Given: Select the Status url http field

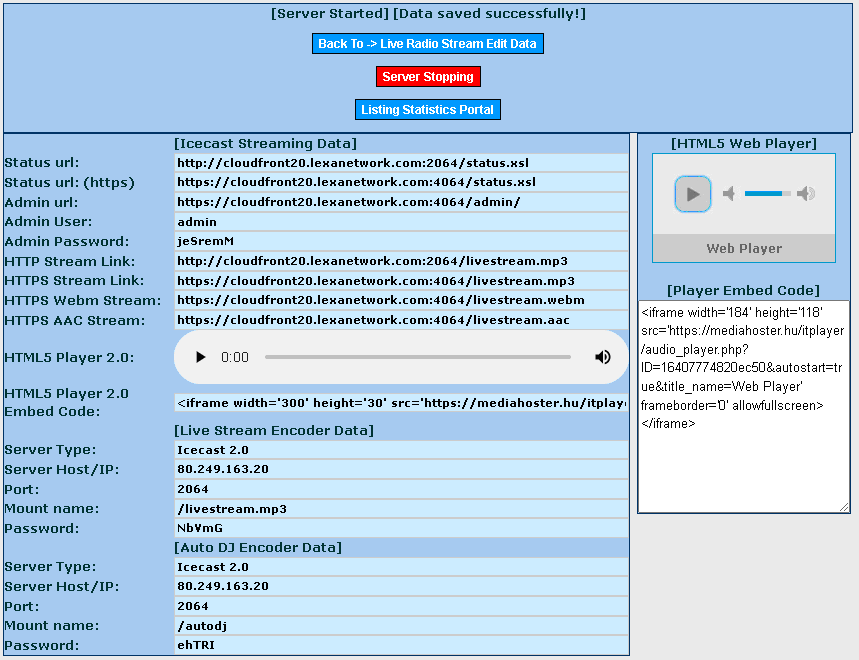Looking at the screenshot, I should click(x=401, y=163).
